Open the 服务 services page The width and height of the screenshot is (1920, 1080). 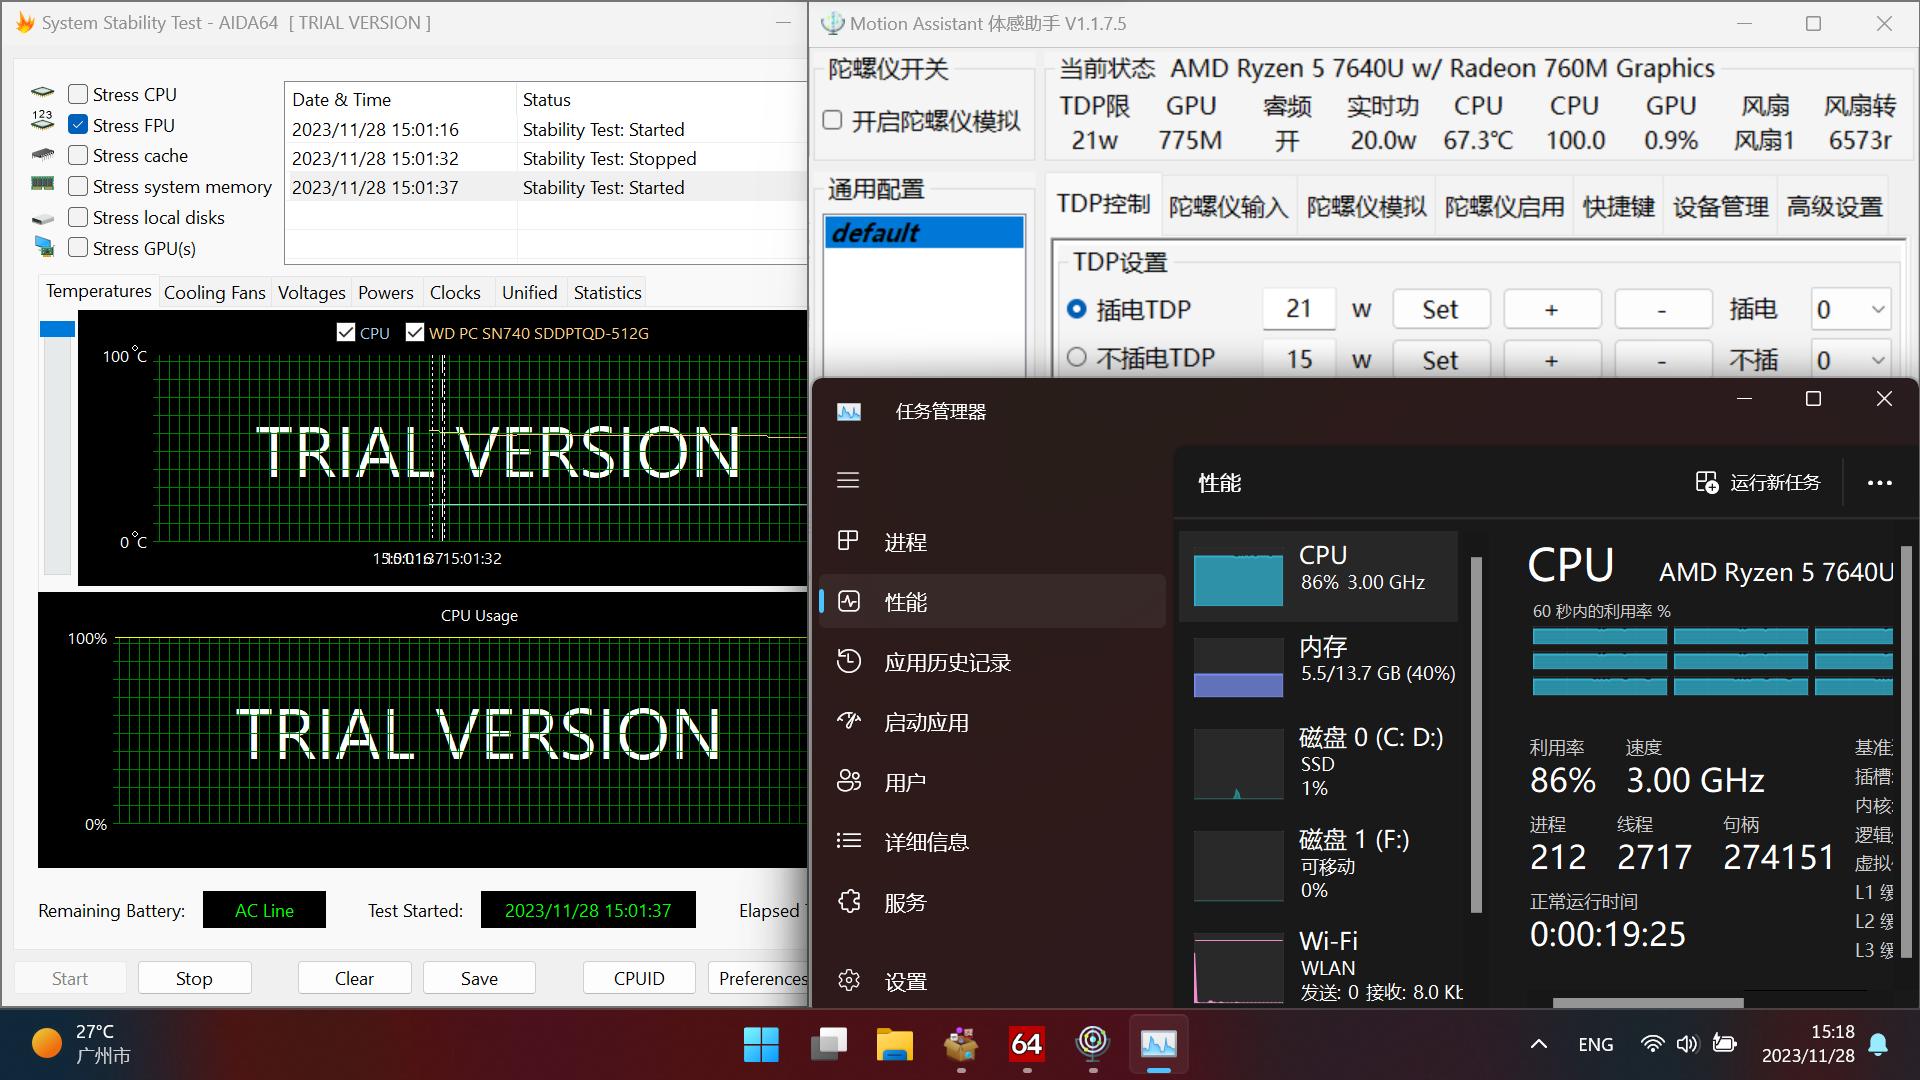point(905,902)
